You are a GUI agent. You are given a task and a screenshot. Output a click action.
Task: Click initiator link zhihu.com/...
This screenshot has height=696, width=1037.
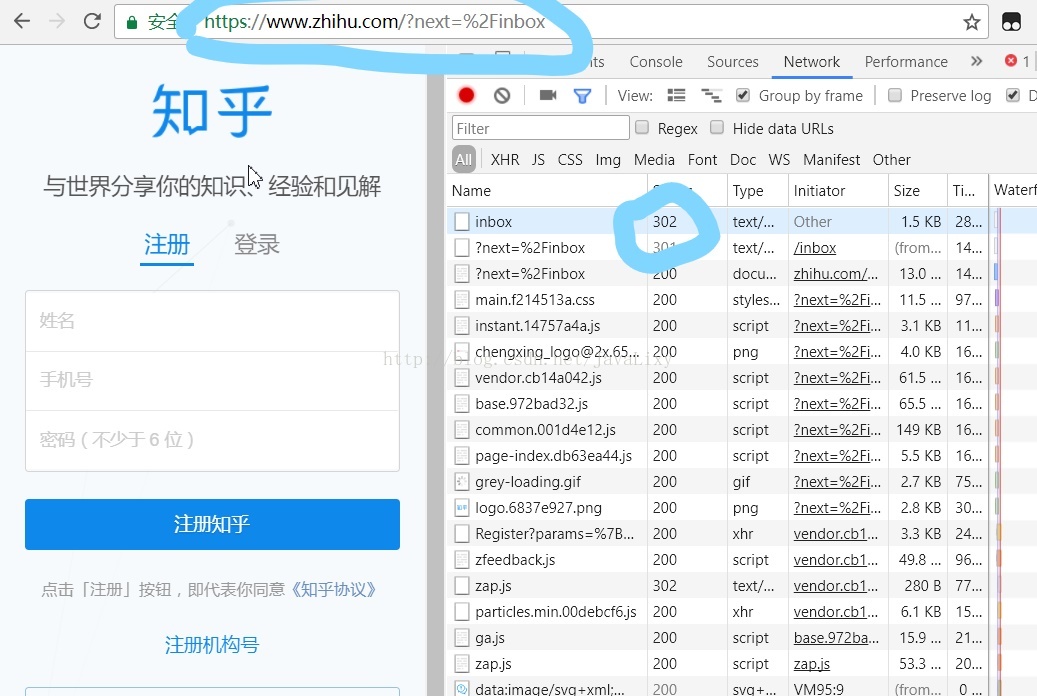pos(836,273)
